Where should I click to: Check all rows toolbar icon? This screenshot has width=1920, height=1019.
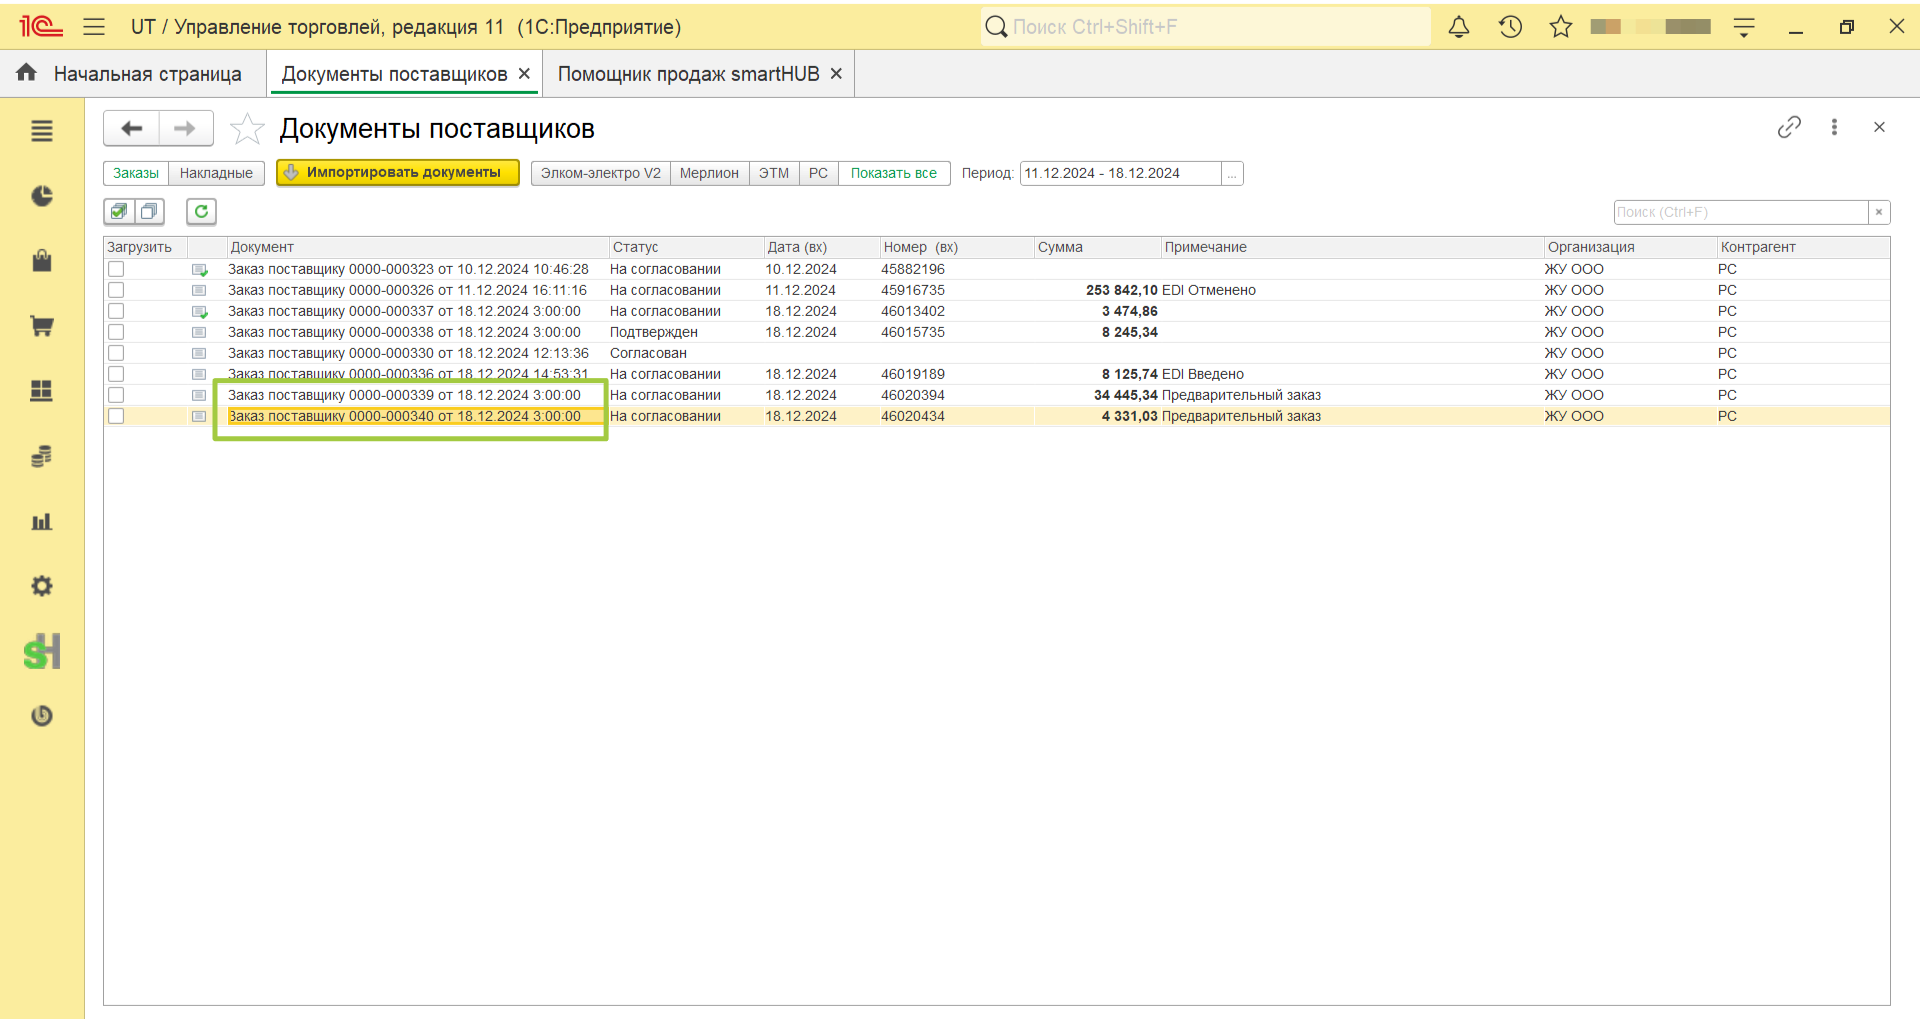pos(120,211)
